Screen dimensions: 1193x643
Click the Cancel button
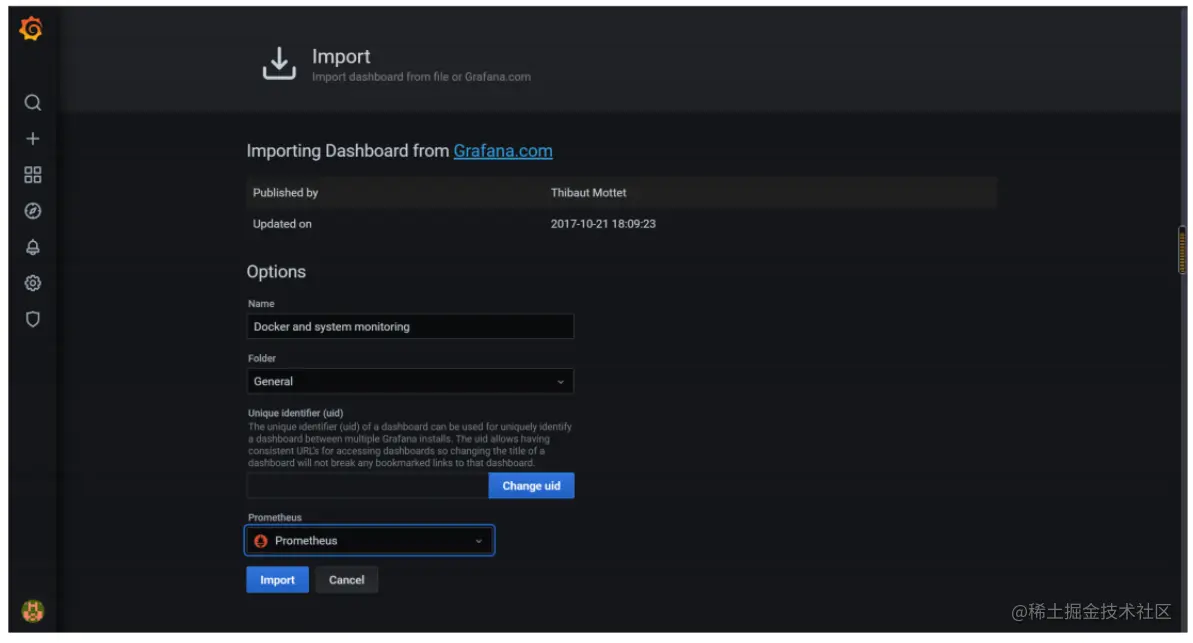(x=346, y=580)
